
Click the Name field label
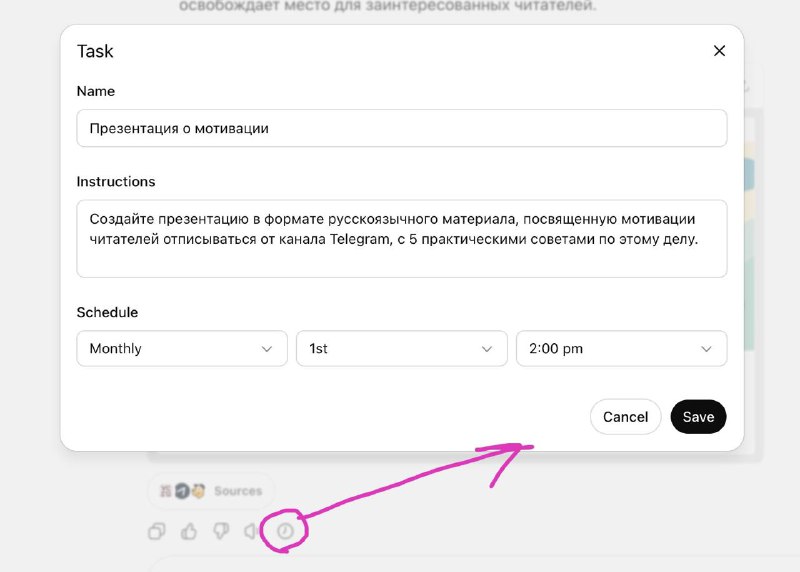(x=96, y=91)
